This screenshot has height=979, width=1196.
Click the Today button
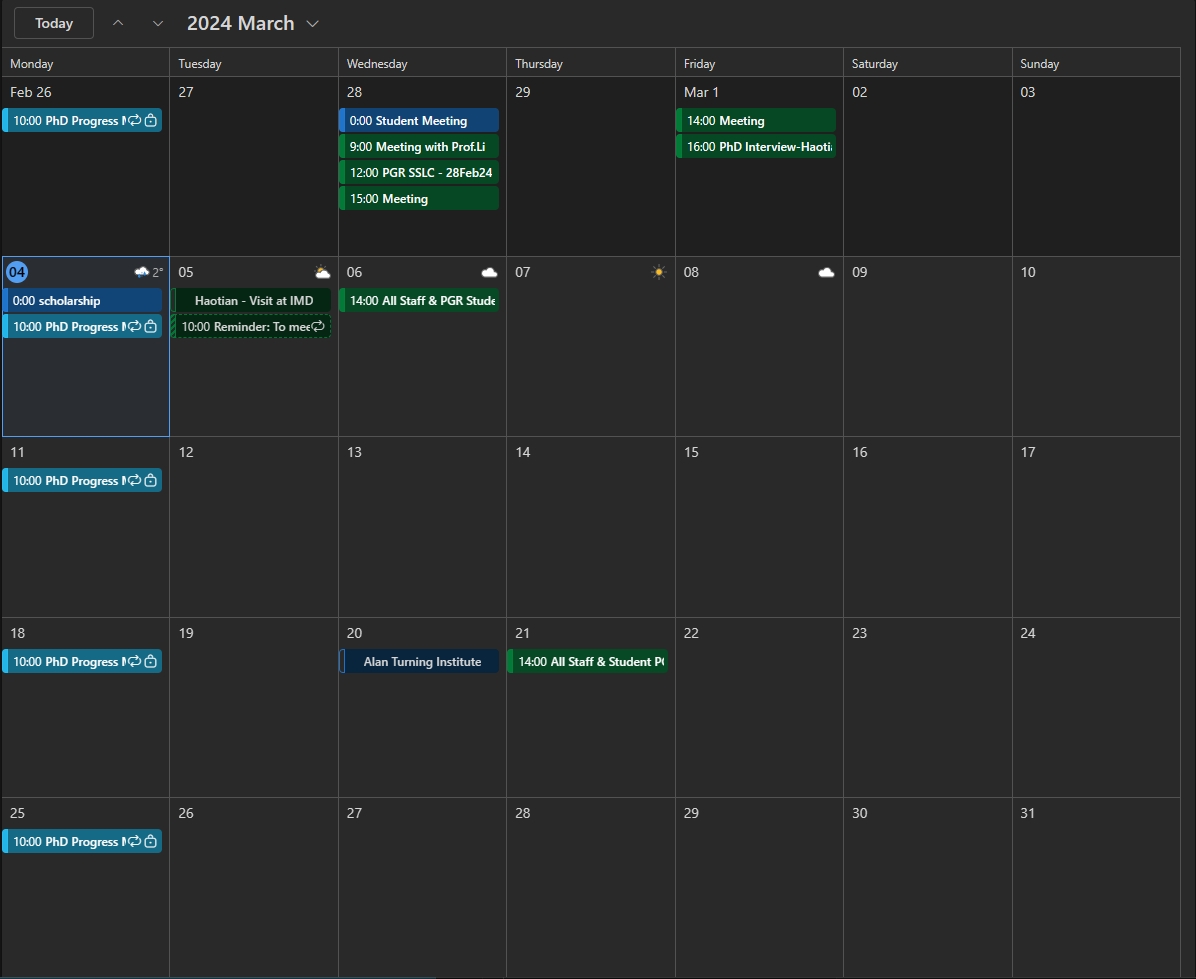tap(53, 23)
